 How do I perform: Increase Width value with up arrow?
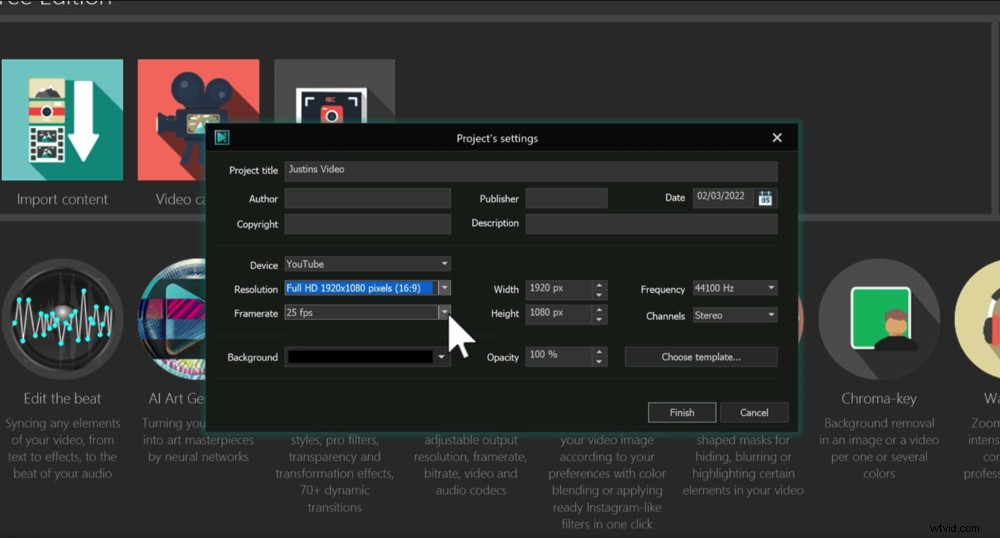click(x=599, y=285)
